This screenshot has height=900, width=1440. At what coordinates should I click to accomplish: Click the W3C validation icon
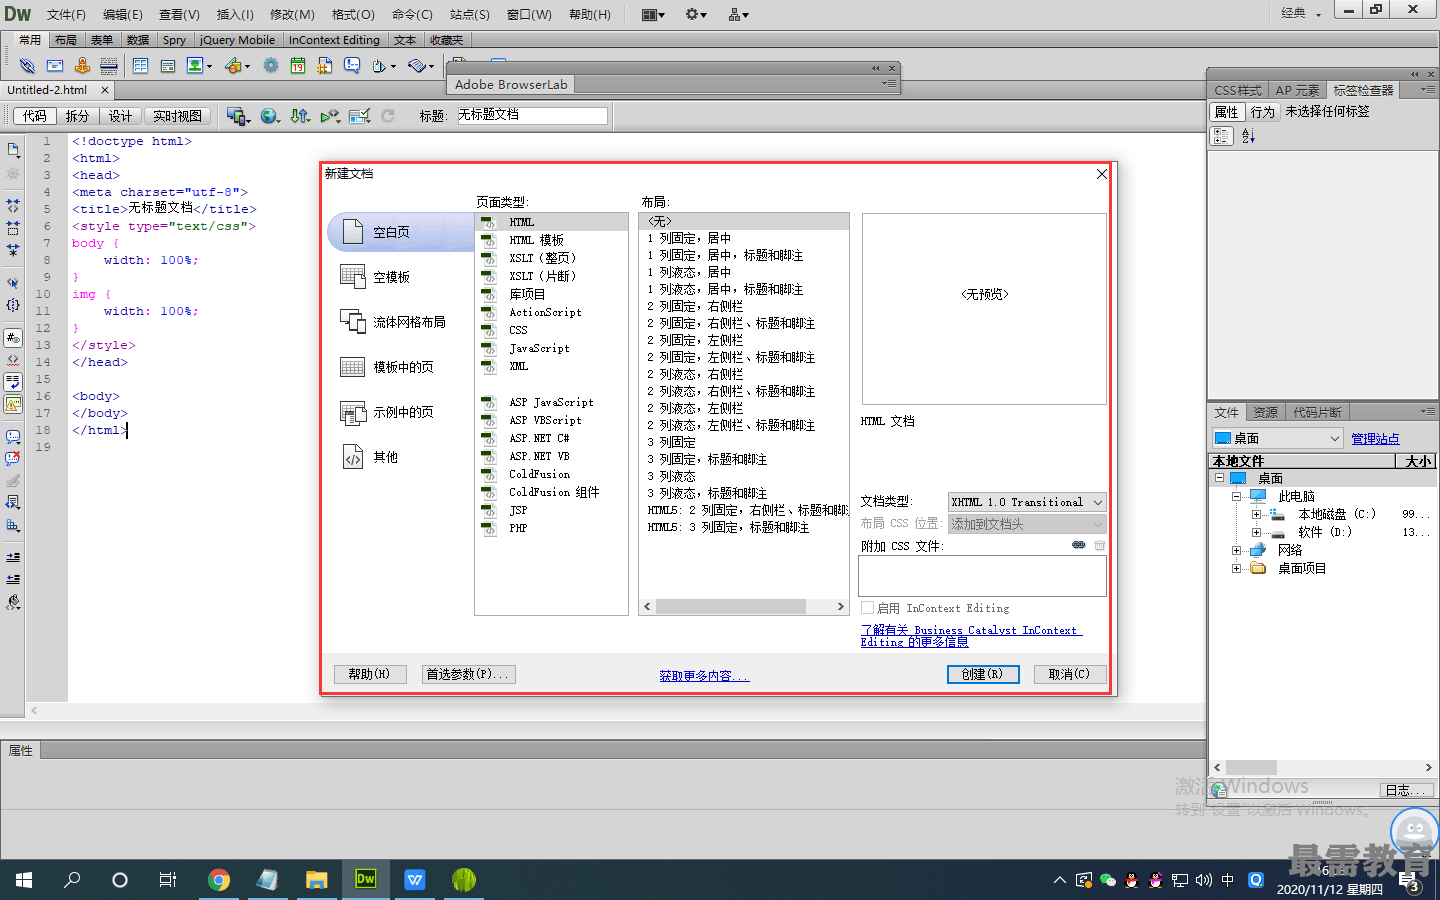pos(330,116)
